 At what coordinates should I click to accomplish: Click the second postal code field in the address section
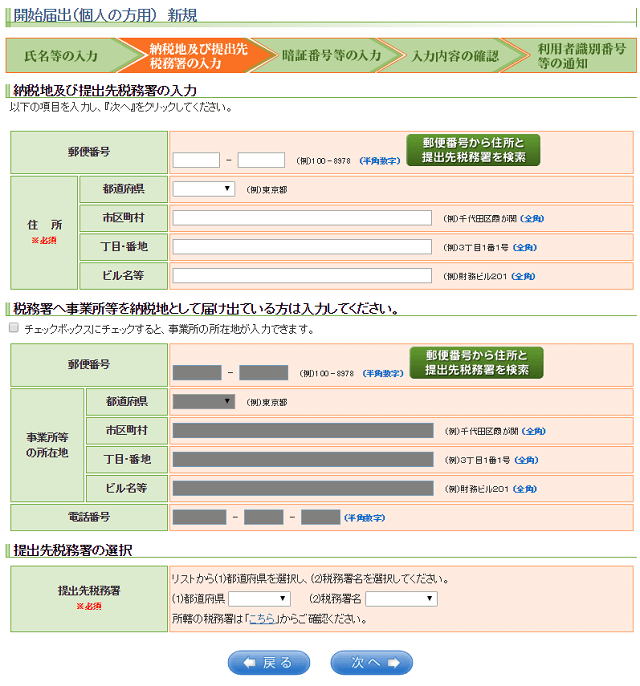coord(262,160)
